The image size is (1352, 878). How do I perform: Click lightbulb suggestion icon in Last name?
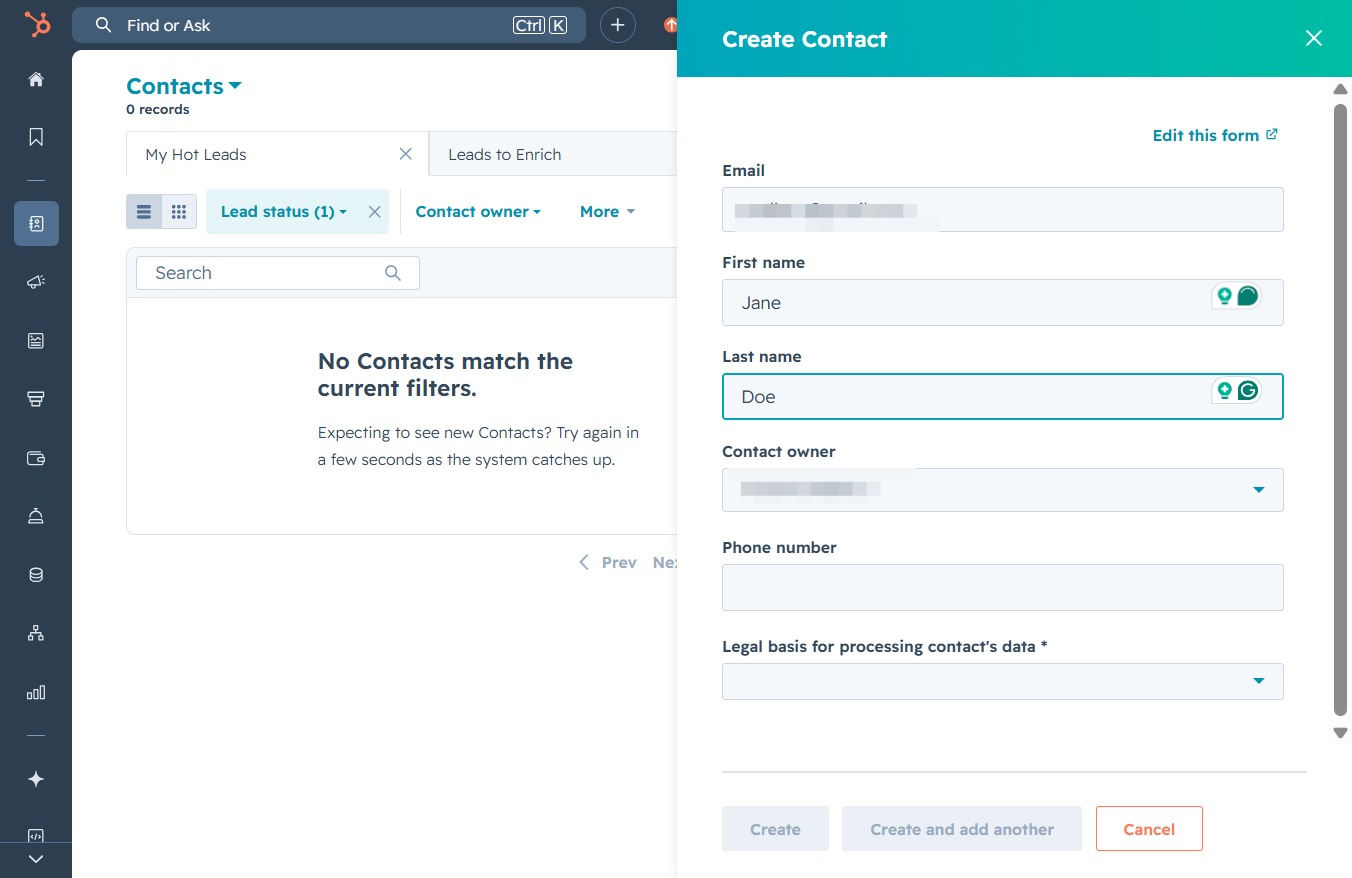pyautogui.click(x=1224, y=390)
